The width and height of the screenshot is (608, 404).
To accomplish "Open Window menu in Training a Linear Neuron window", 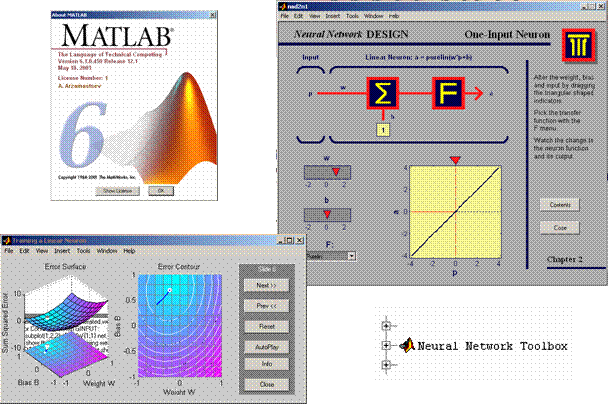I will coord(107,251).
